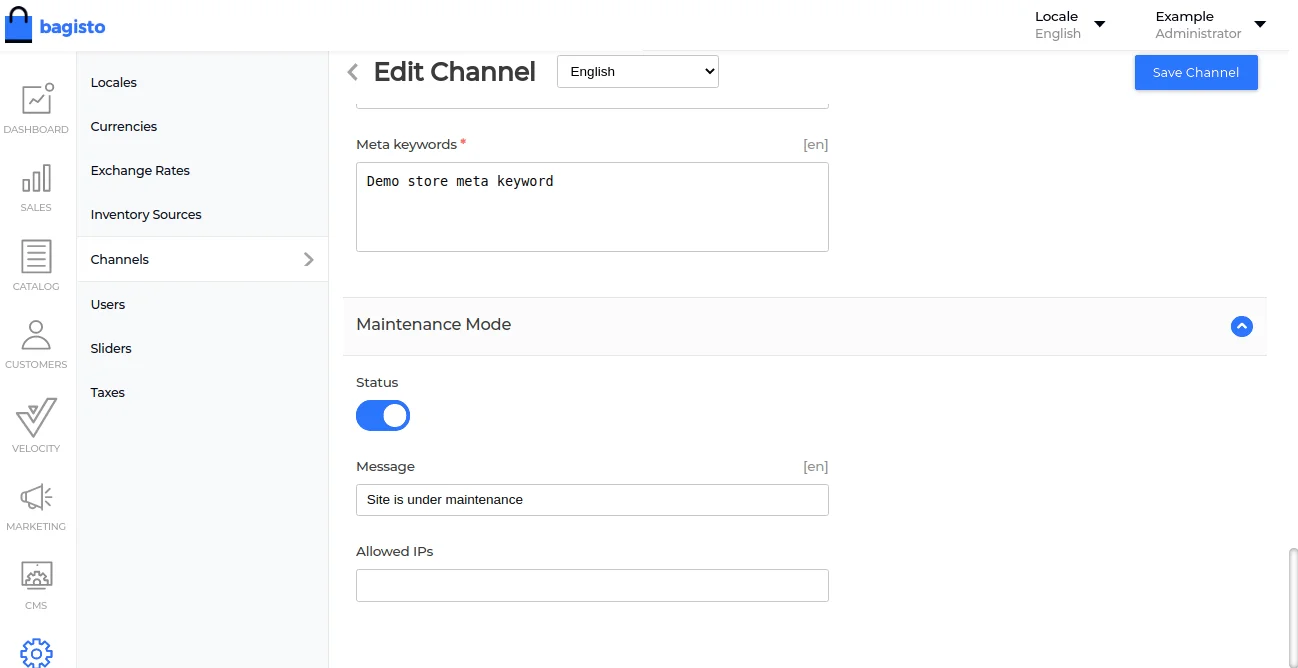1298x668 pixels.
Task: Click the Settings gear icon
Action: pos(36,652)
